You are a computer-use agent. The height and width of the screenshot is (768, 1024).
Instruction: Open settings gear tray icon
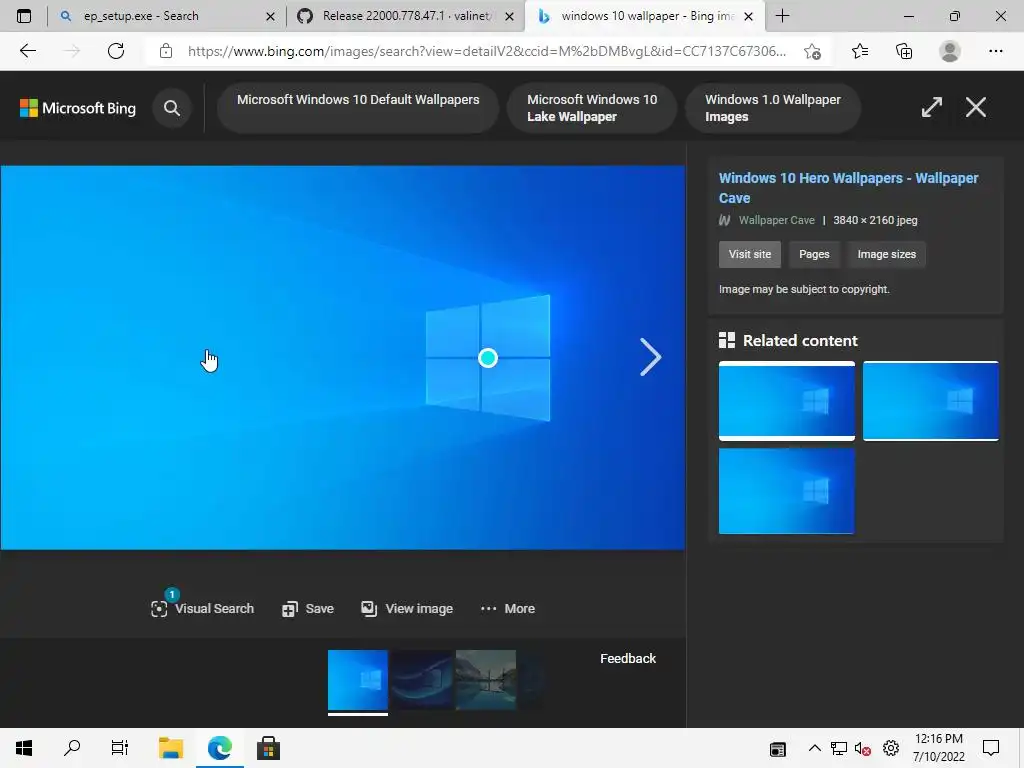[891, 748]
